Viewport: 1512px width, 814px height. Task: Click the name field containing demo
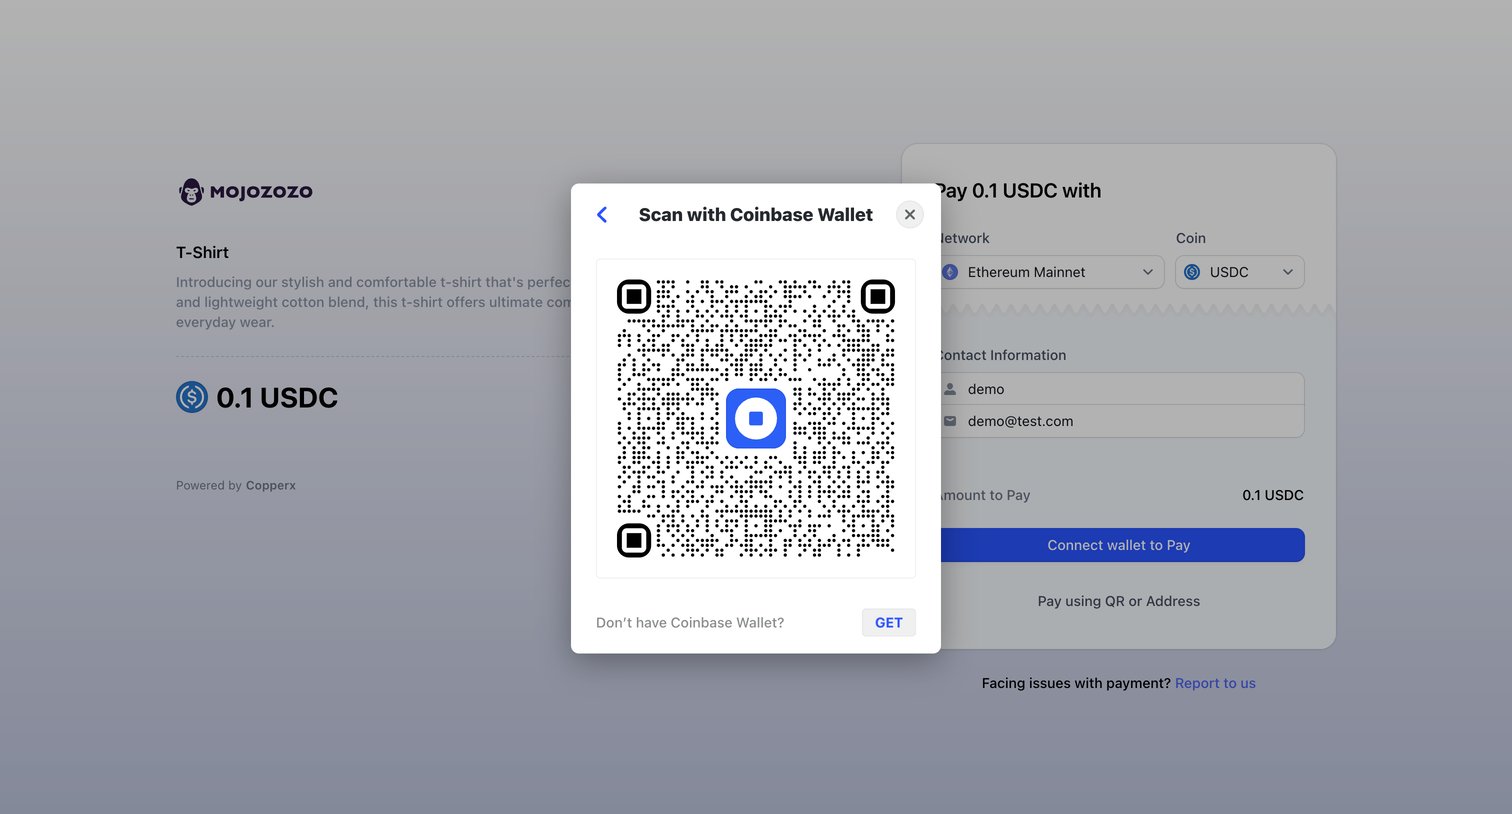pos(1120,389)
